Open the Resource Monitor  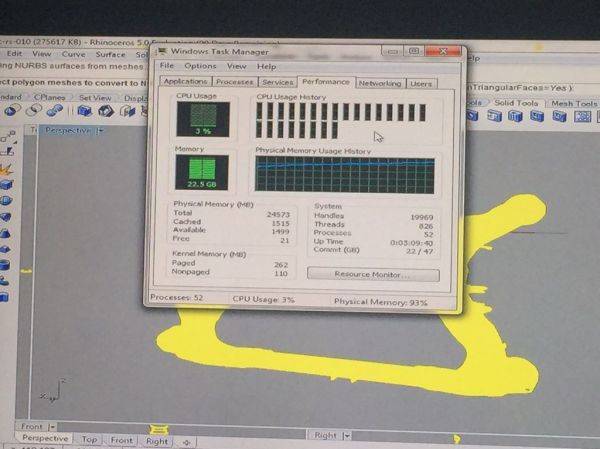coord(373,274)
